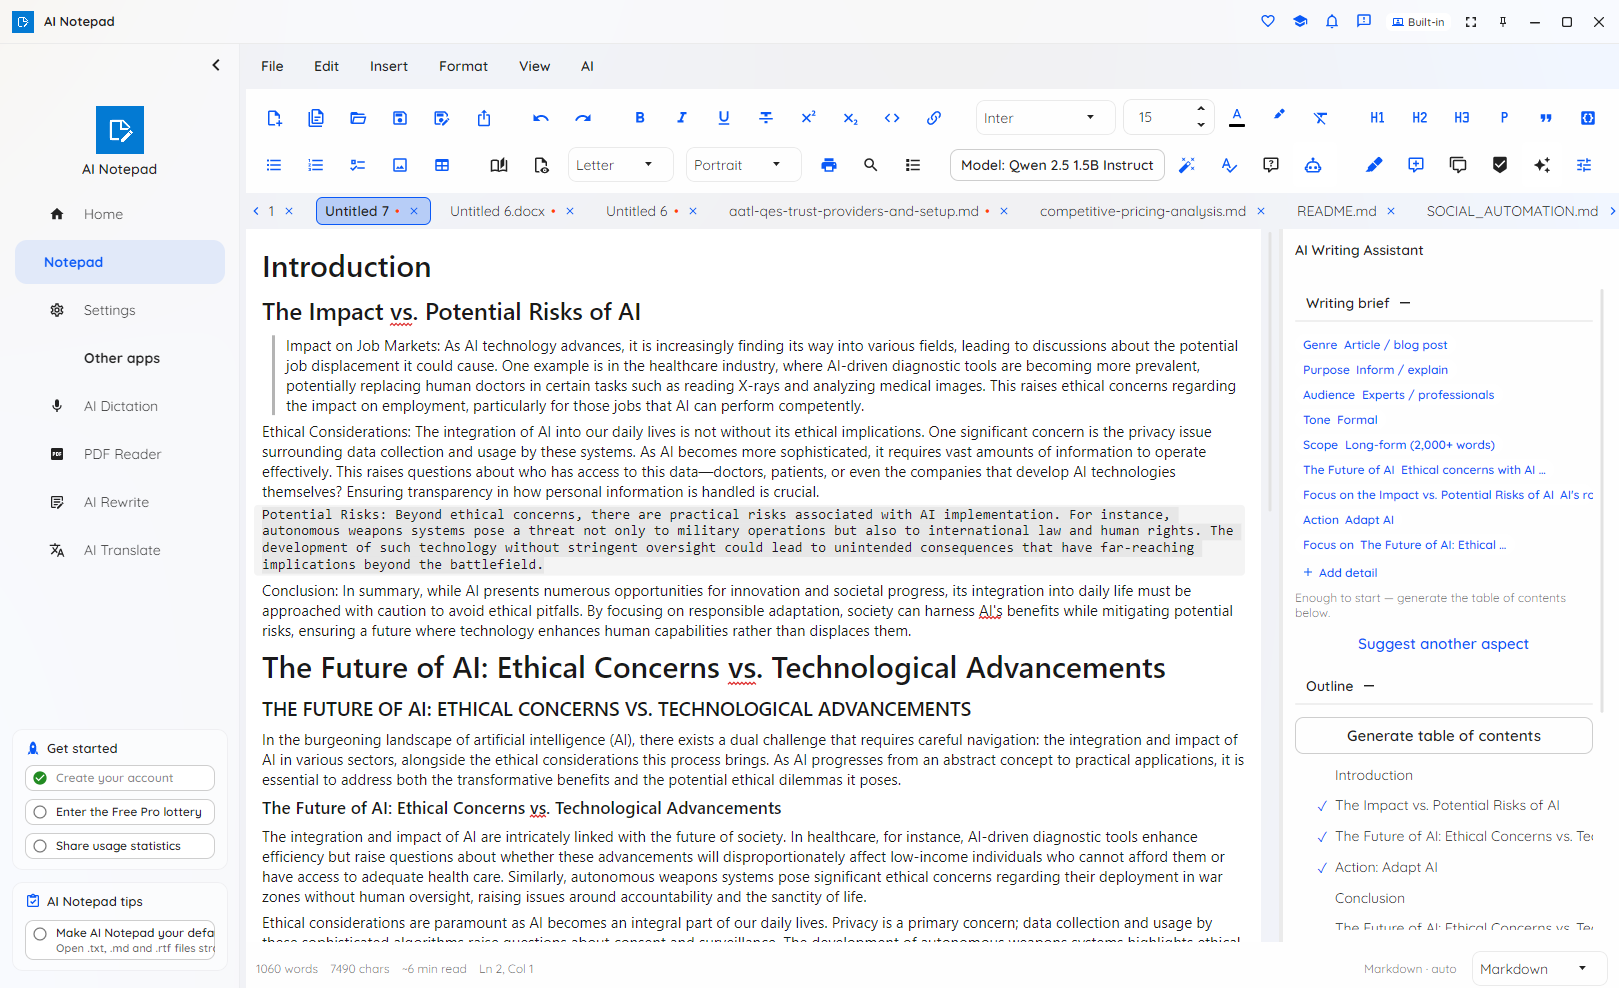Toggle Create your account checkmark
The image size is (1619, 988).
[40, 778]
